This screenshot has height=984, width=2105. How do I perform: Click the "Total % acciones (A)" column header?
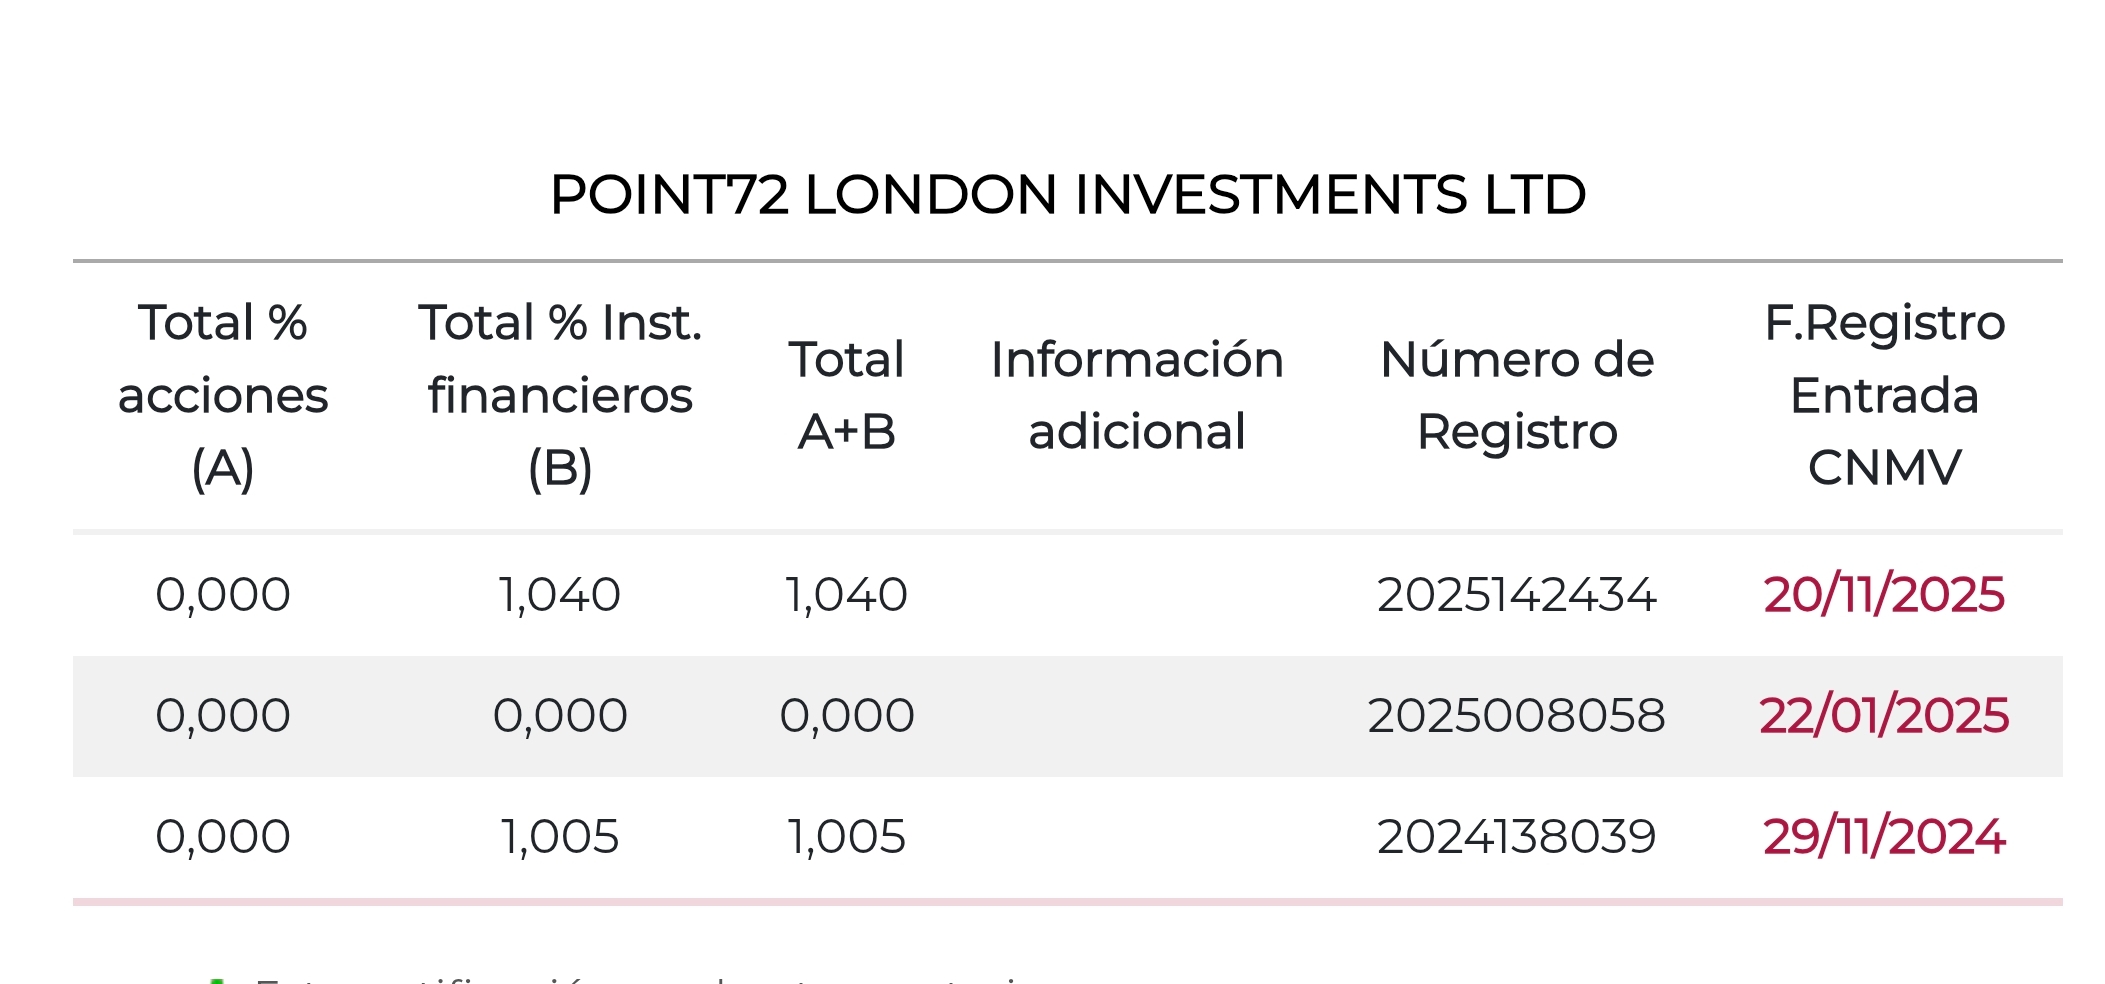point(223,395)
